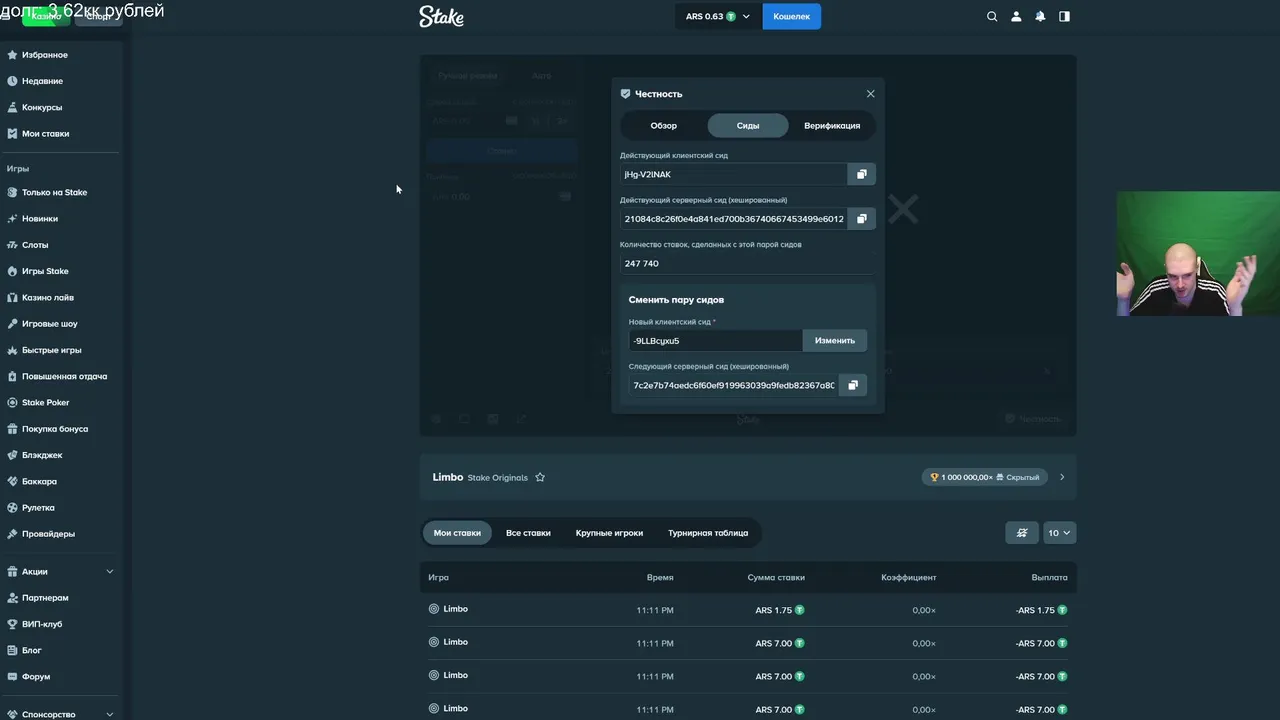Copy the active client seed
This screenshot has height=720, width=1280.
tap(861, 174)
